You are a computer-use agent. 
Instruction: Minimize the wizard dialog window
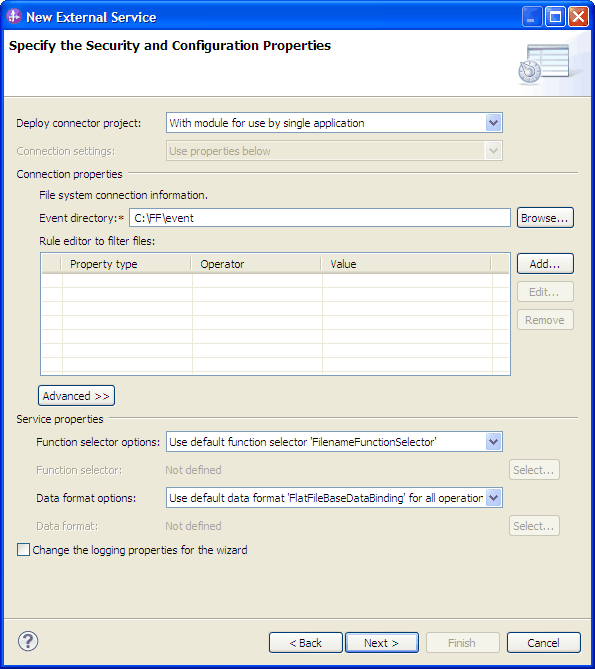pyautogui.click(x=532, y=17)
